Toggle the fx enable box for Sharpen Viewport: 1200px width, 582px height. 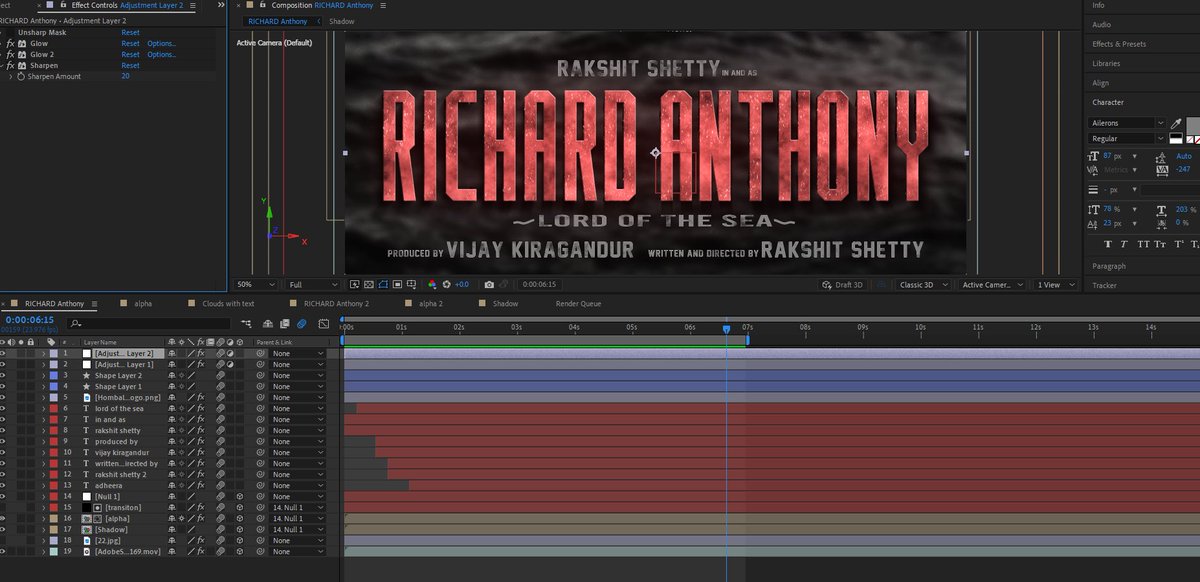click(x=10, y=66)
